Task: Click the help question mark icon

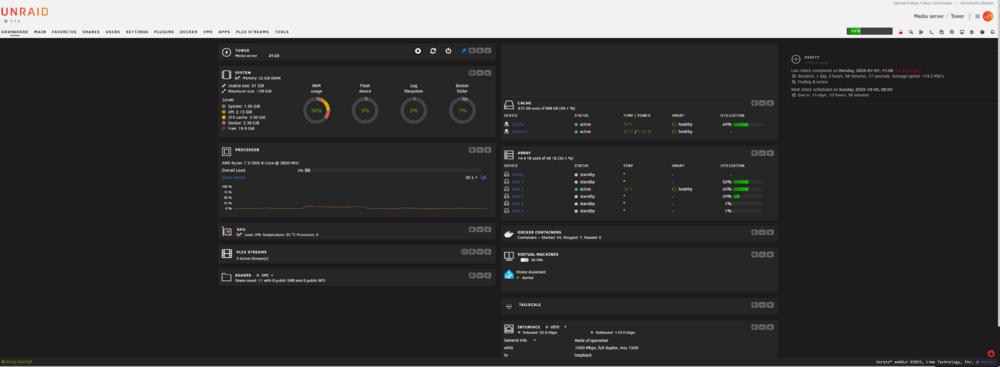Action: point(982,32)
